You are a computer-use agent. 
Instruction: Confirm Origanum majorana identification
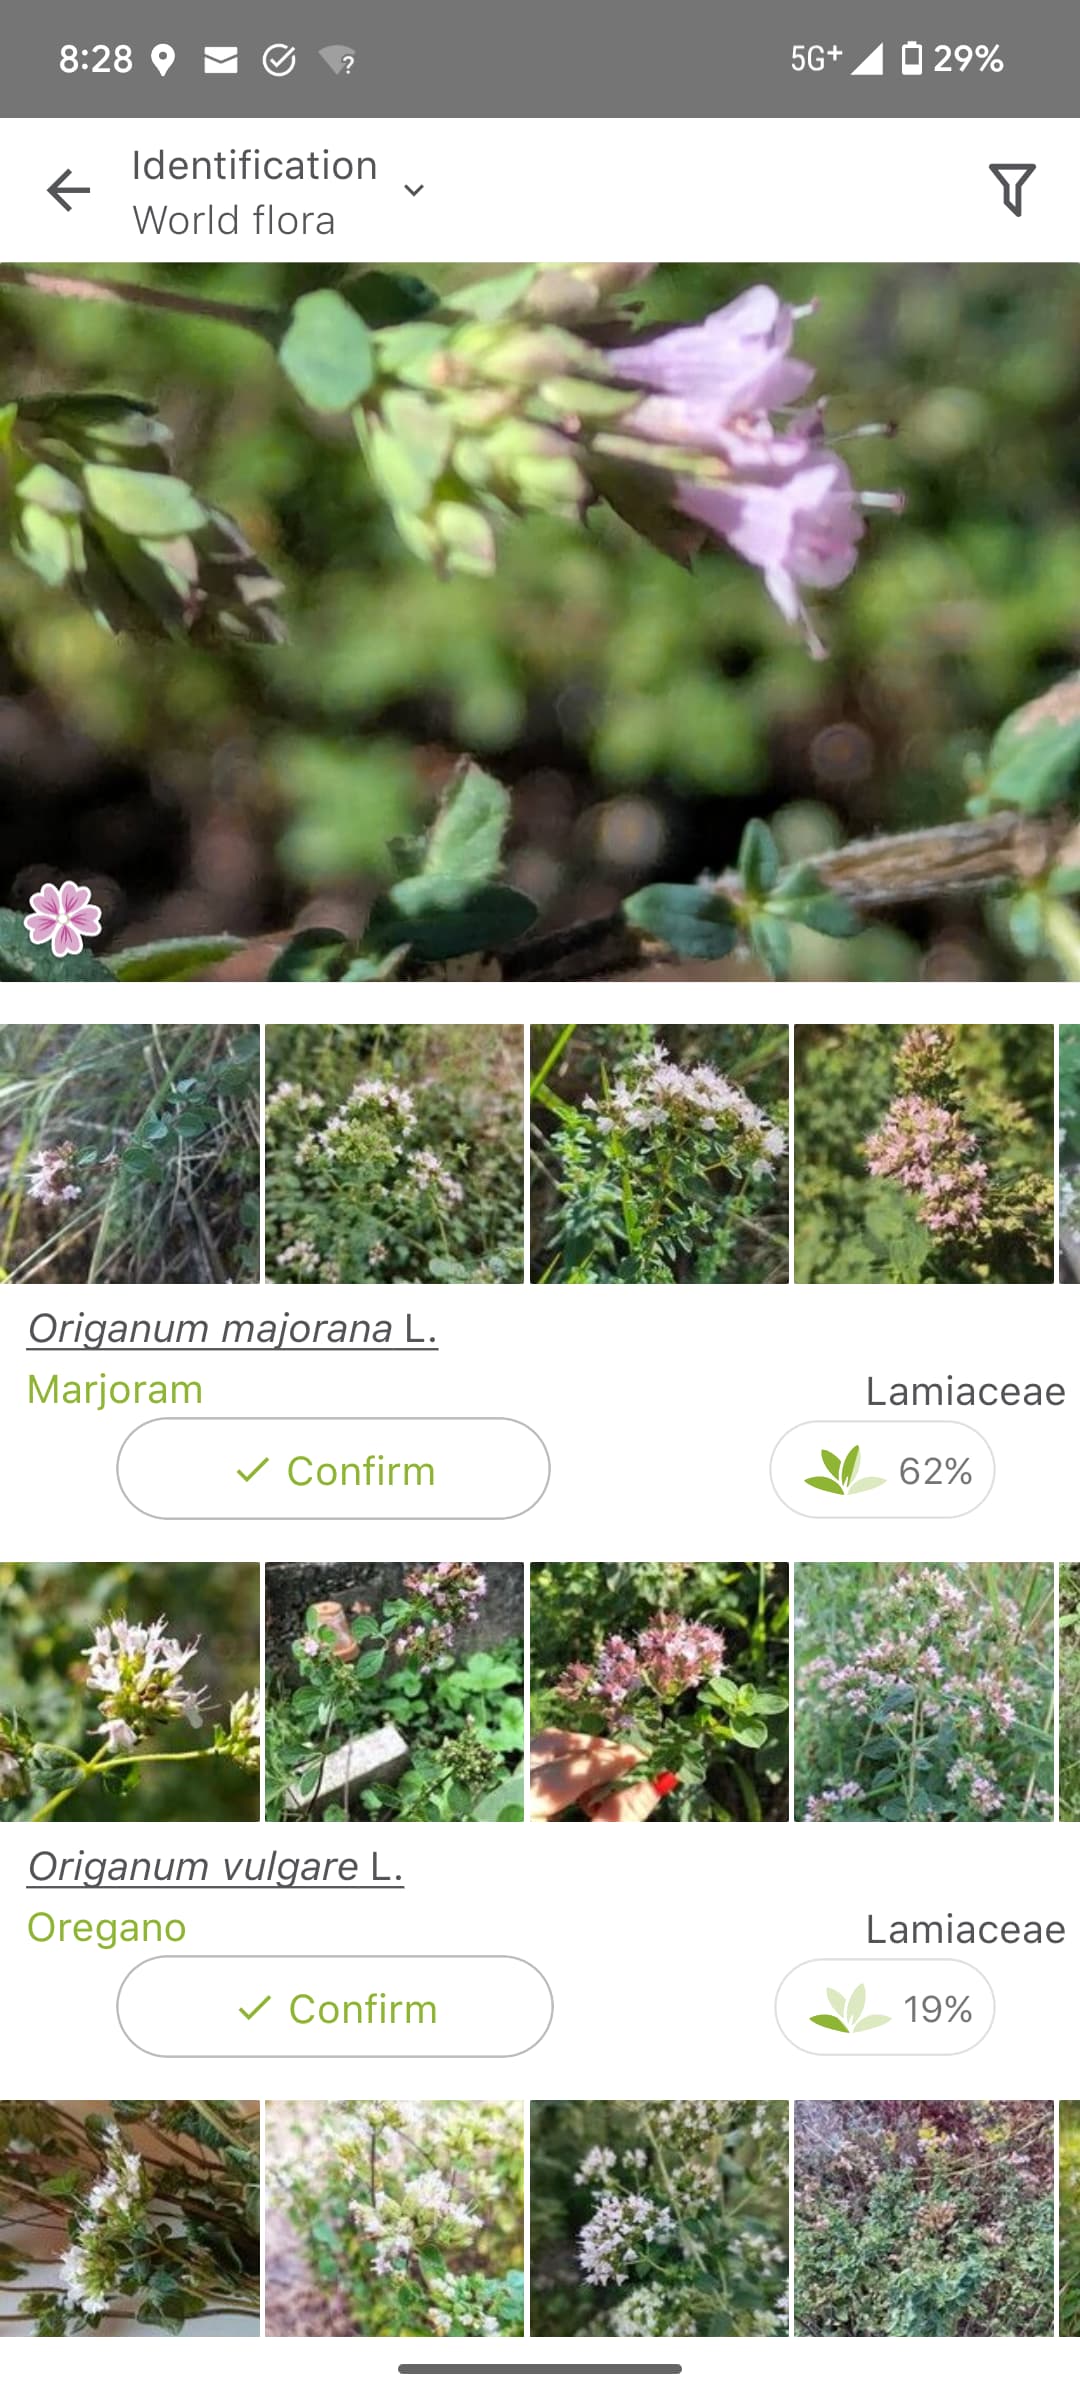pyautogui.click(x=333, y=1469)
